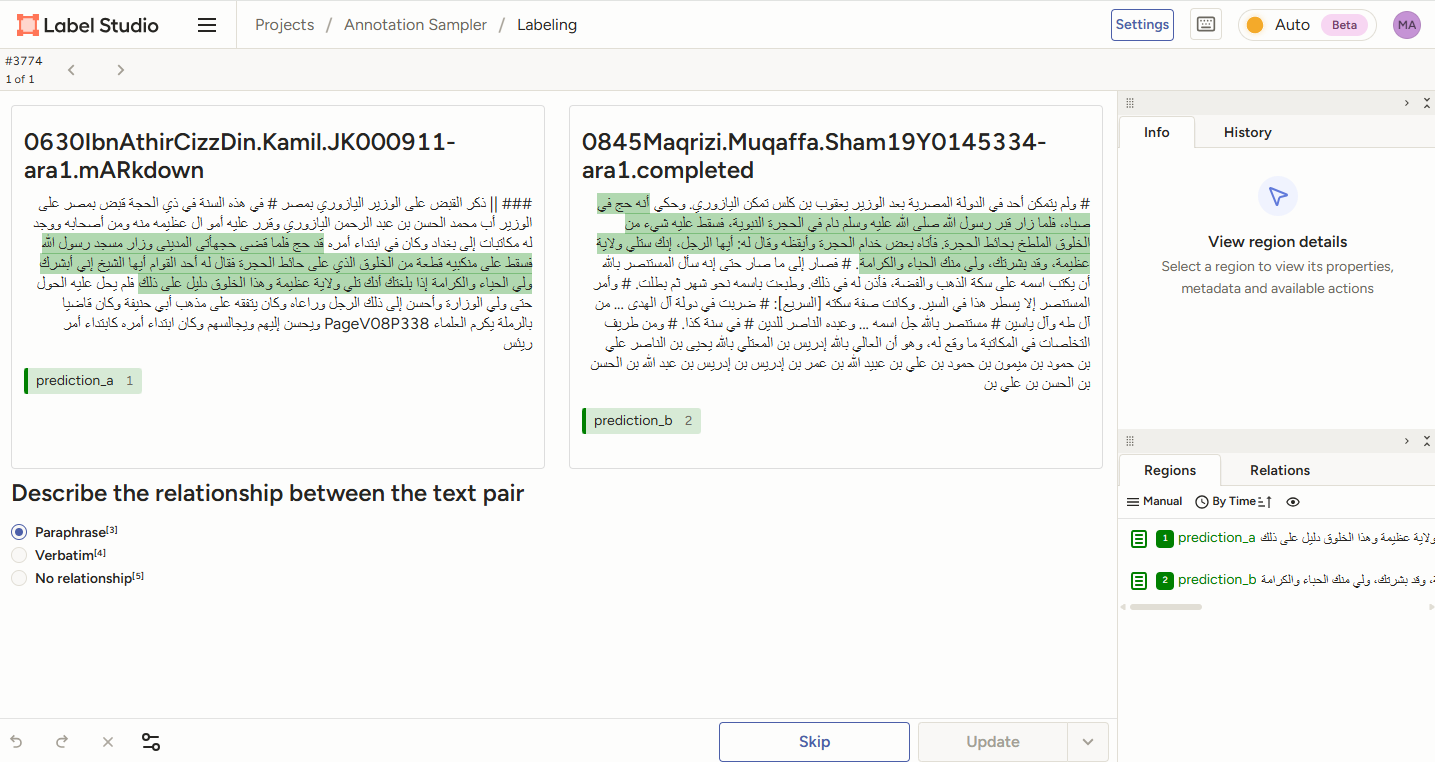The height and width of the screenshot is (762, 1435).
Task: Toggle visibility of all regions eye icon
Action: [x=1293, y=502]
